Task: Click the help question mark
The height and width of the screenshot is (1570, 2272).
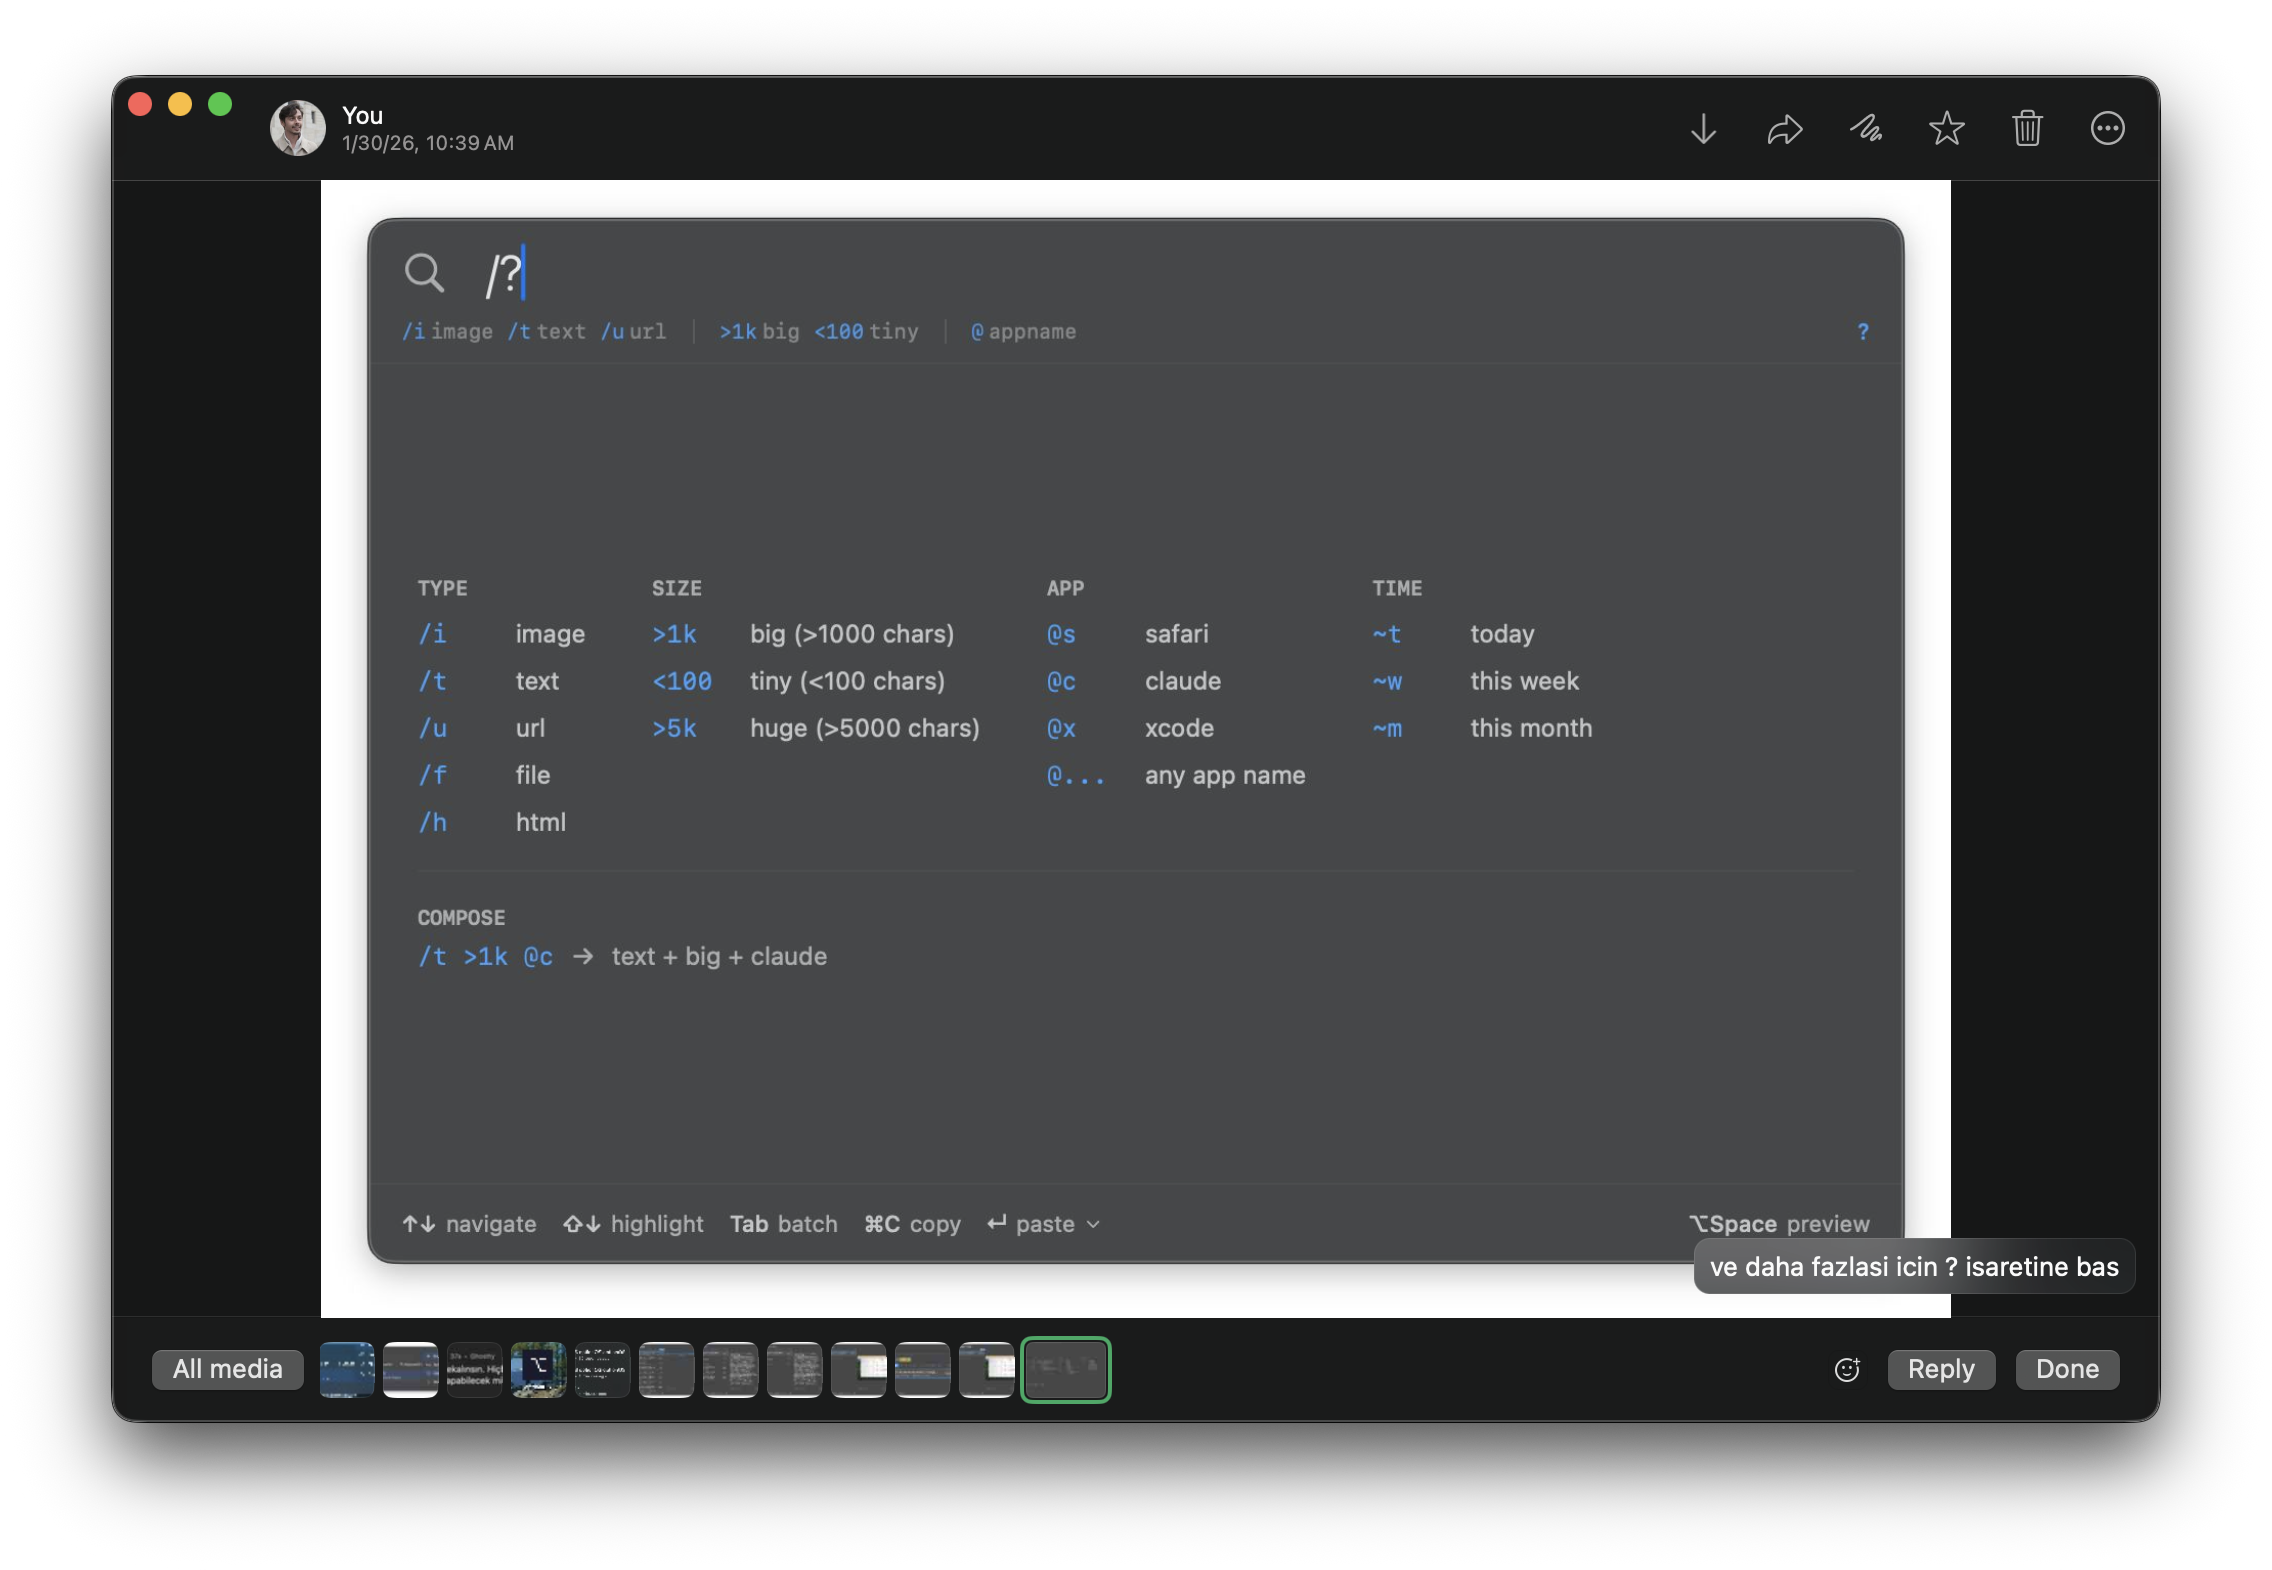Action: 1862,331
